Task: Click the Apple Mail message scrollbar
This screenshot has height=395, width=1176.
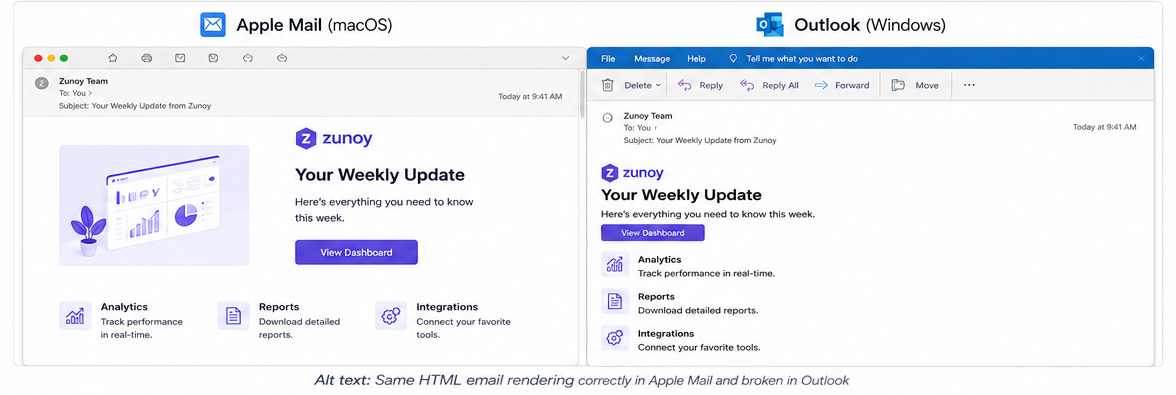Action: [582, 96]
